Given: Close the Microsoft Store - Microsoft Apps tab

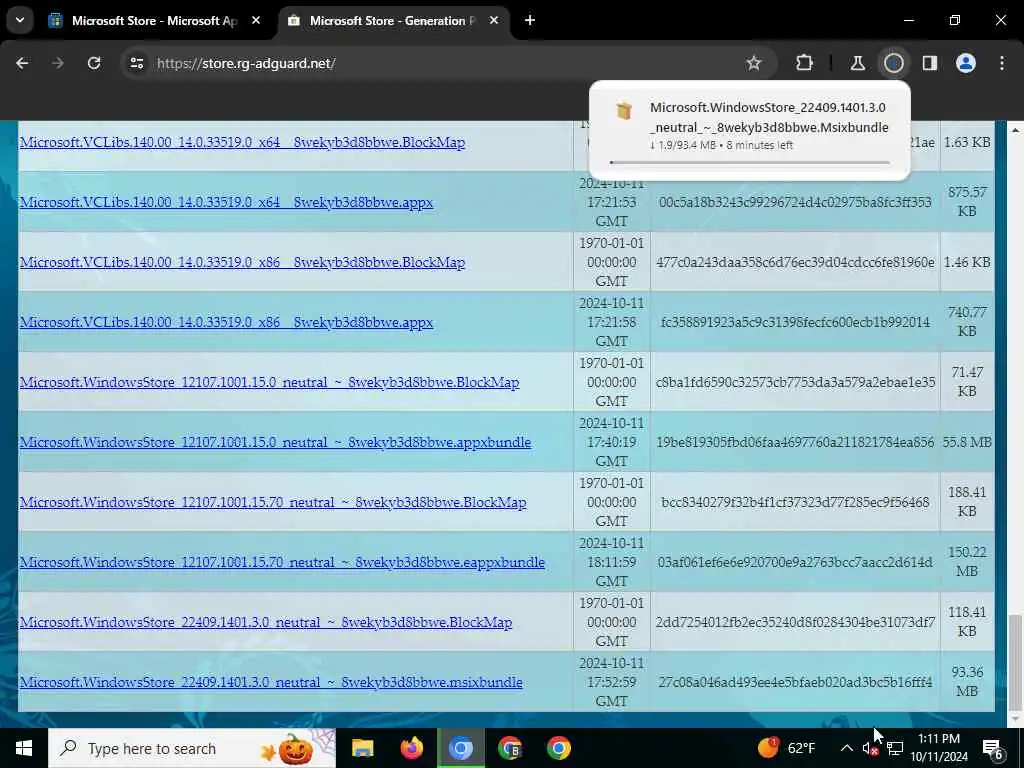Looking at the screenshot, I should 256,21.
